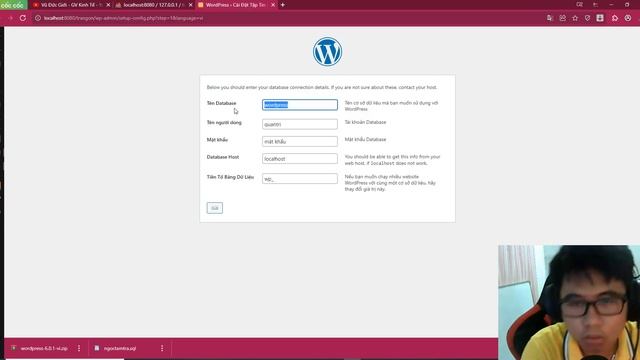Open the user profile icon
This screenshot has height=360, width=640.
click(x=628, y=18)
